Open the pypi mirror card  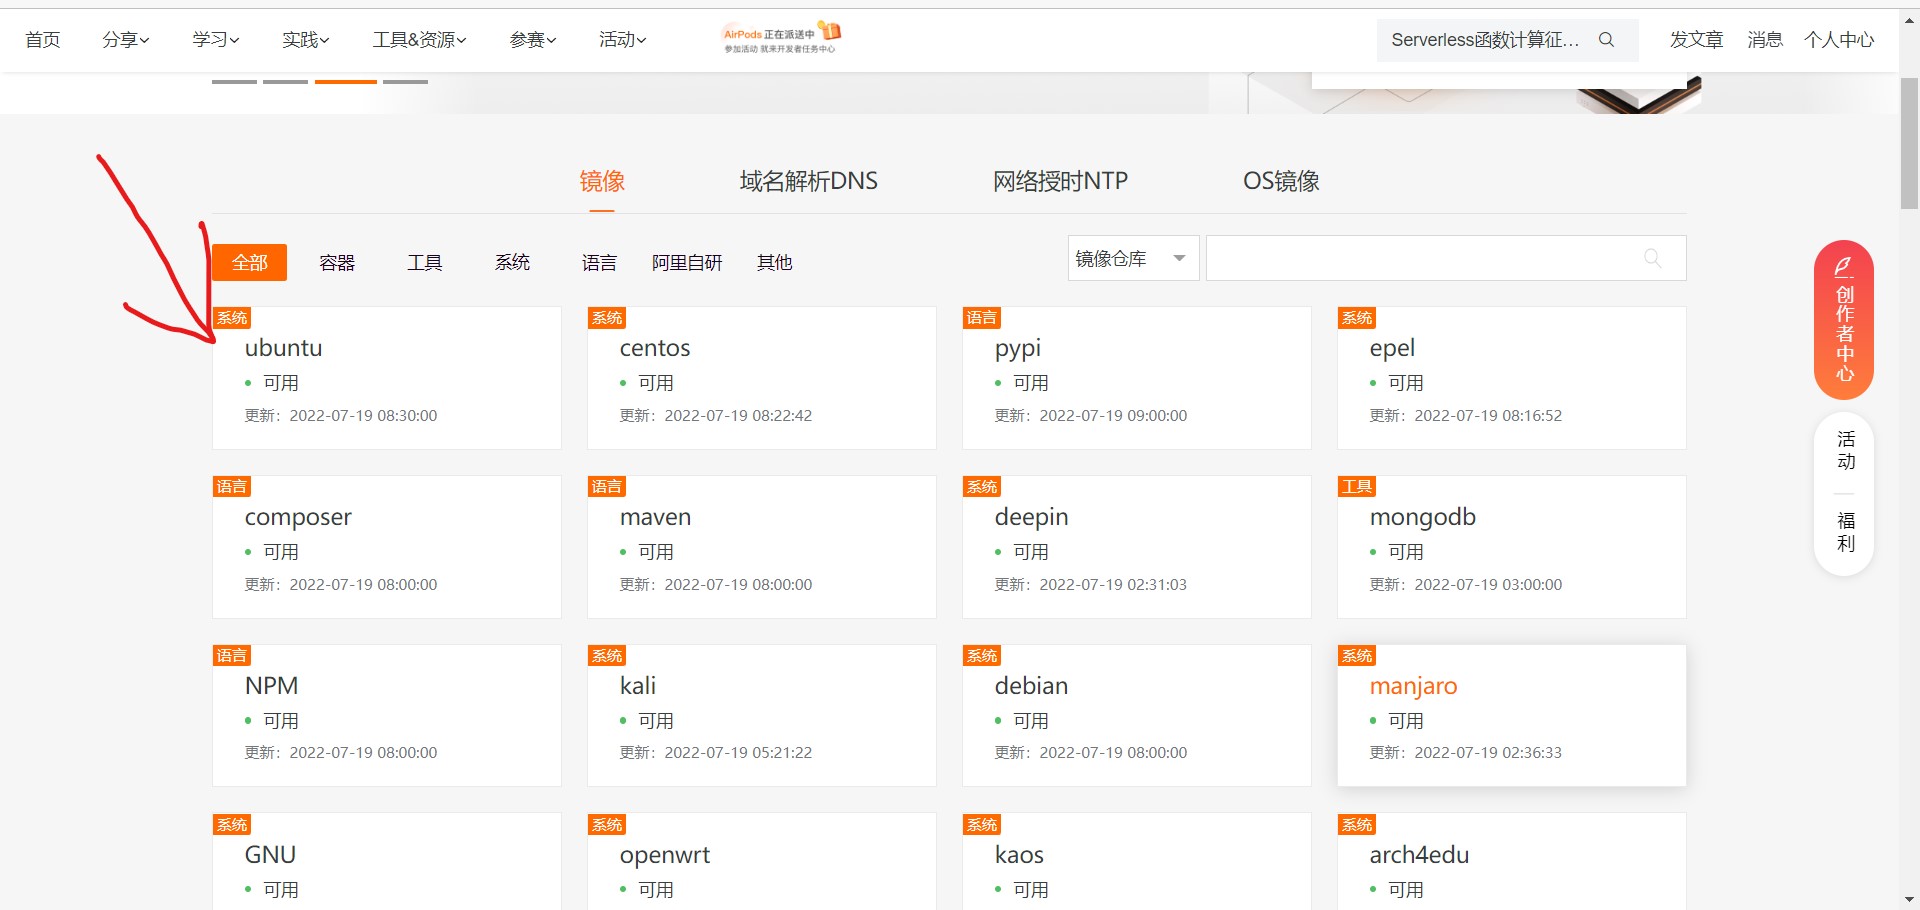[1137, 378]
